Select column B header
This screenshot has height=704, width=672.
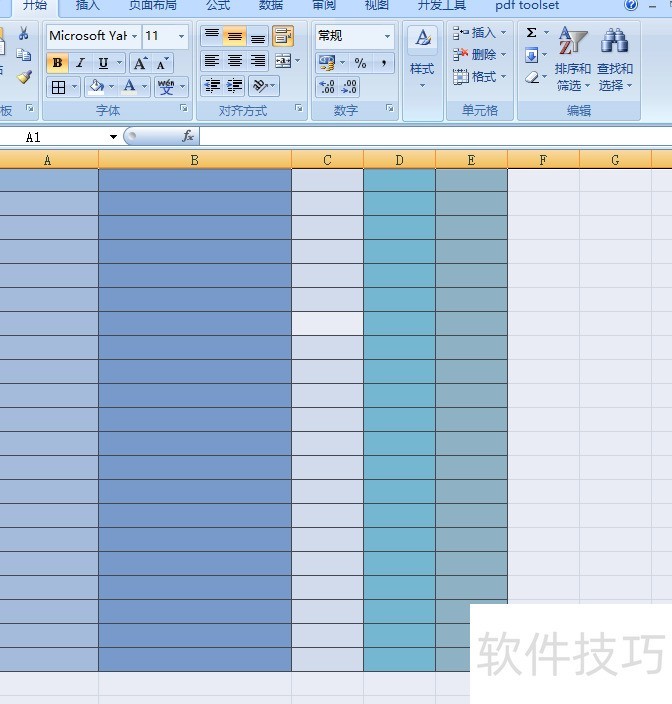pyautogui.click(x=194, y=160)
